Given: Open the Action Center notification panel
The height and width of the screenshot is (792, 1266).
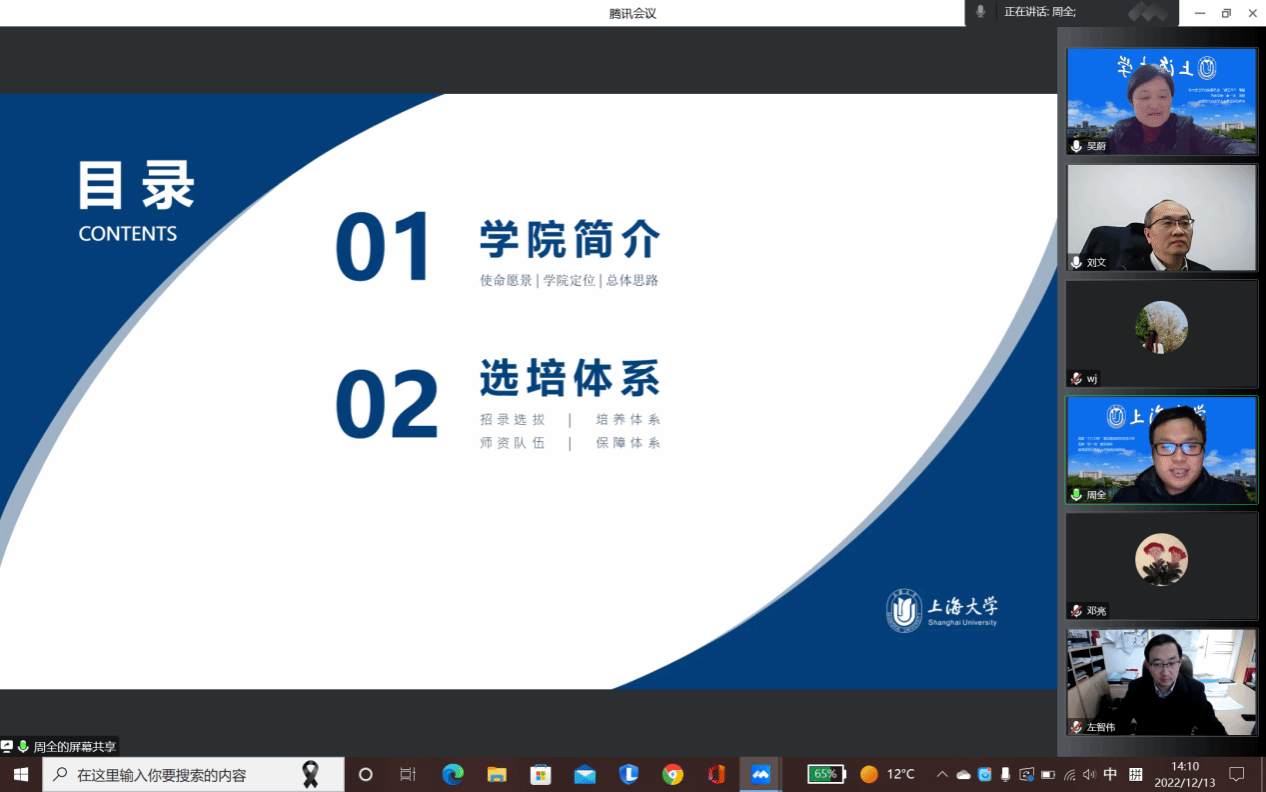Looking at the screenshot, I should 1237,773.
